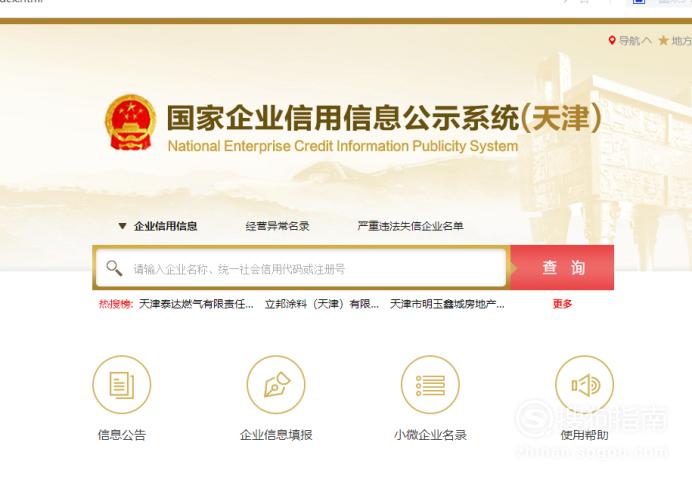Click the star icon beside 地方
This screenshot has height=486, width=692.
(663, 41)
